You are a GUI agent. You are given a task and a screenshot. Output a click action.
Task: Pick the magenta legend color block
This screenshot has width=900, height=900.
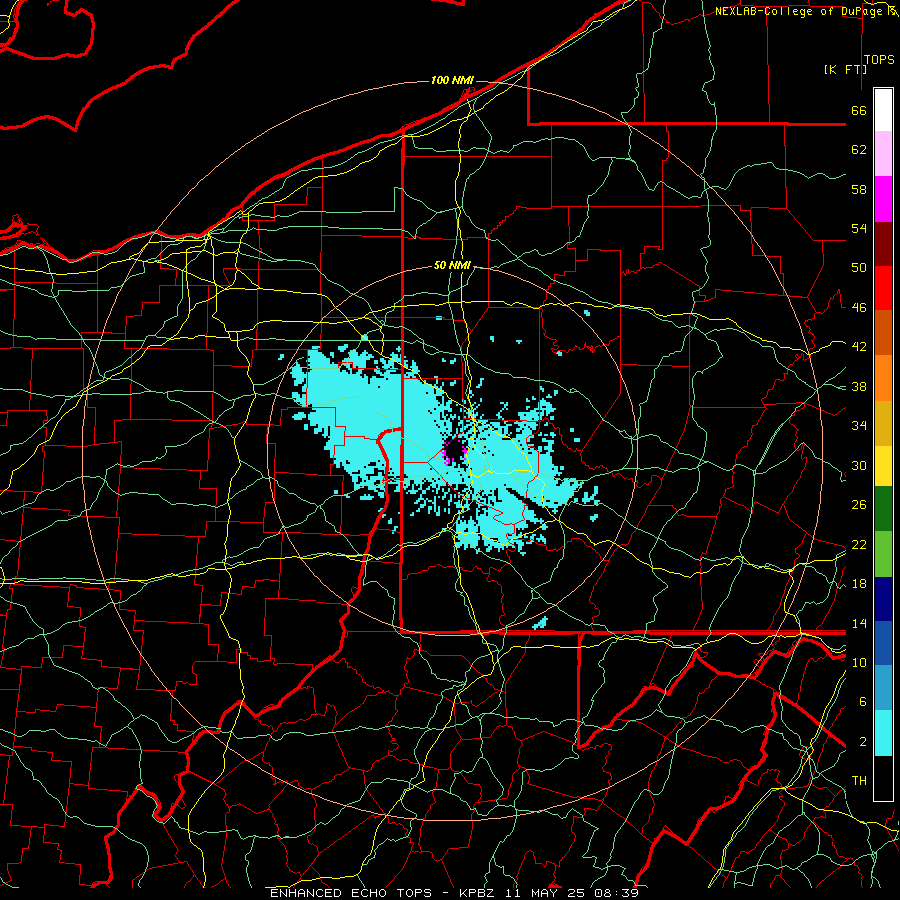pyautogui.click(x=883, y=199)
